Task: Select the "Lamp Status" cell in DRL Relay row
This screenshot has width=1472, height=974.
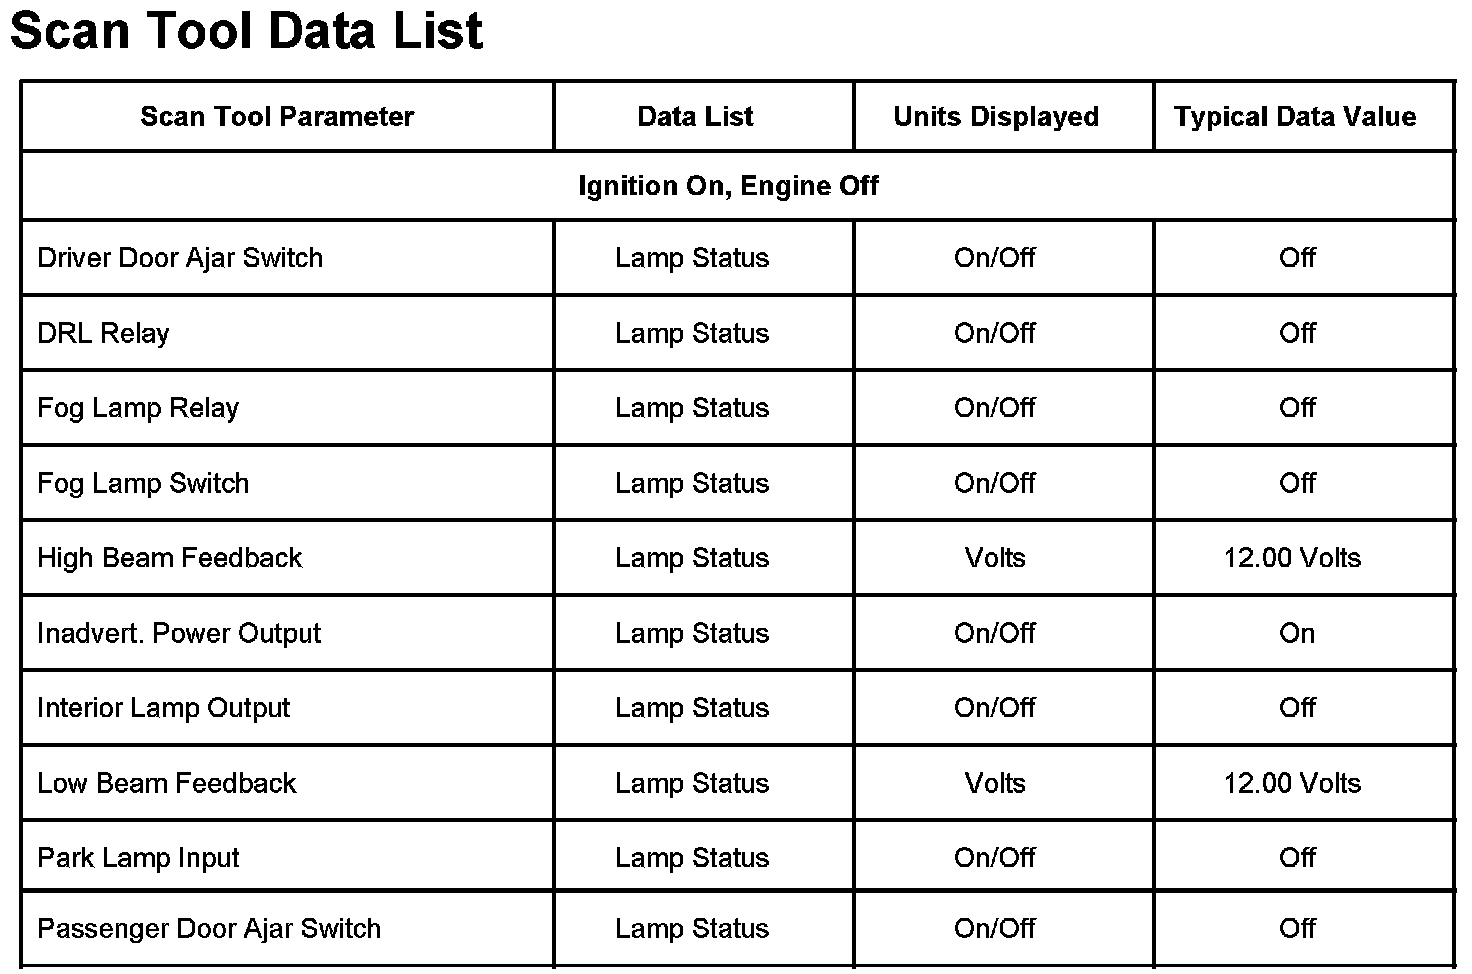Action: pos(692,333)
